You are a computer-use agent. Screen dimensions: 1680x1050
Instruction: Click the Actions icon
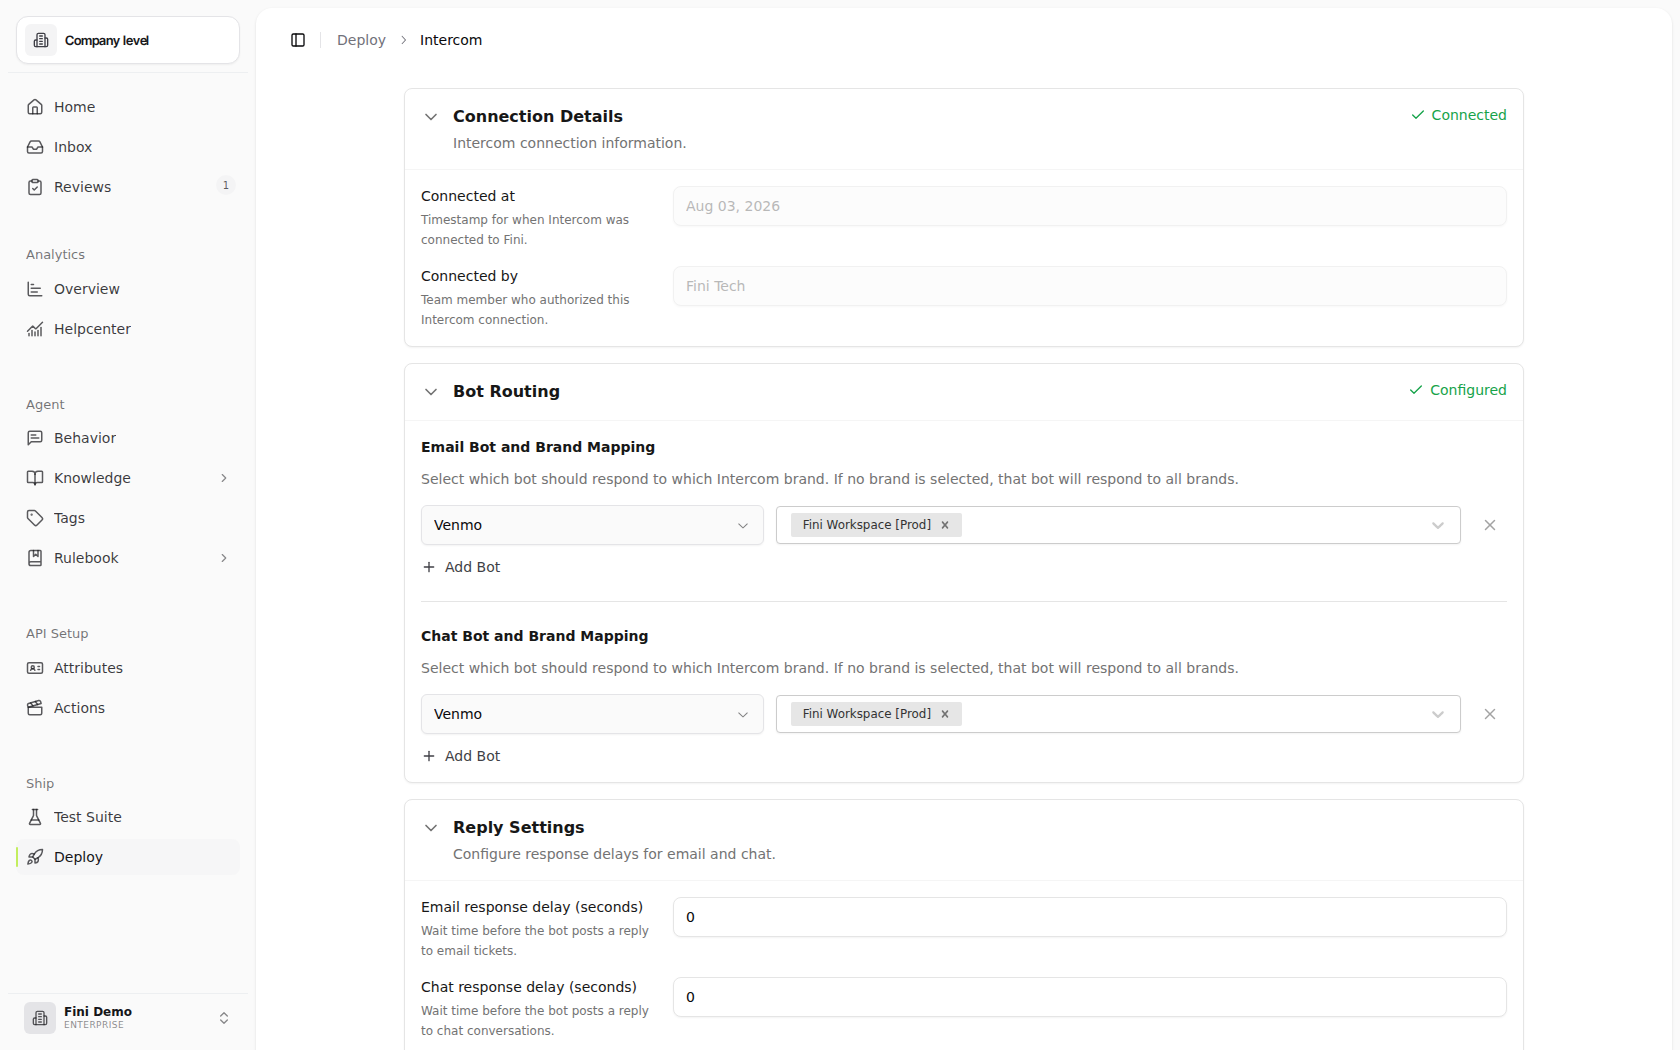pos(35,708)
